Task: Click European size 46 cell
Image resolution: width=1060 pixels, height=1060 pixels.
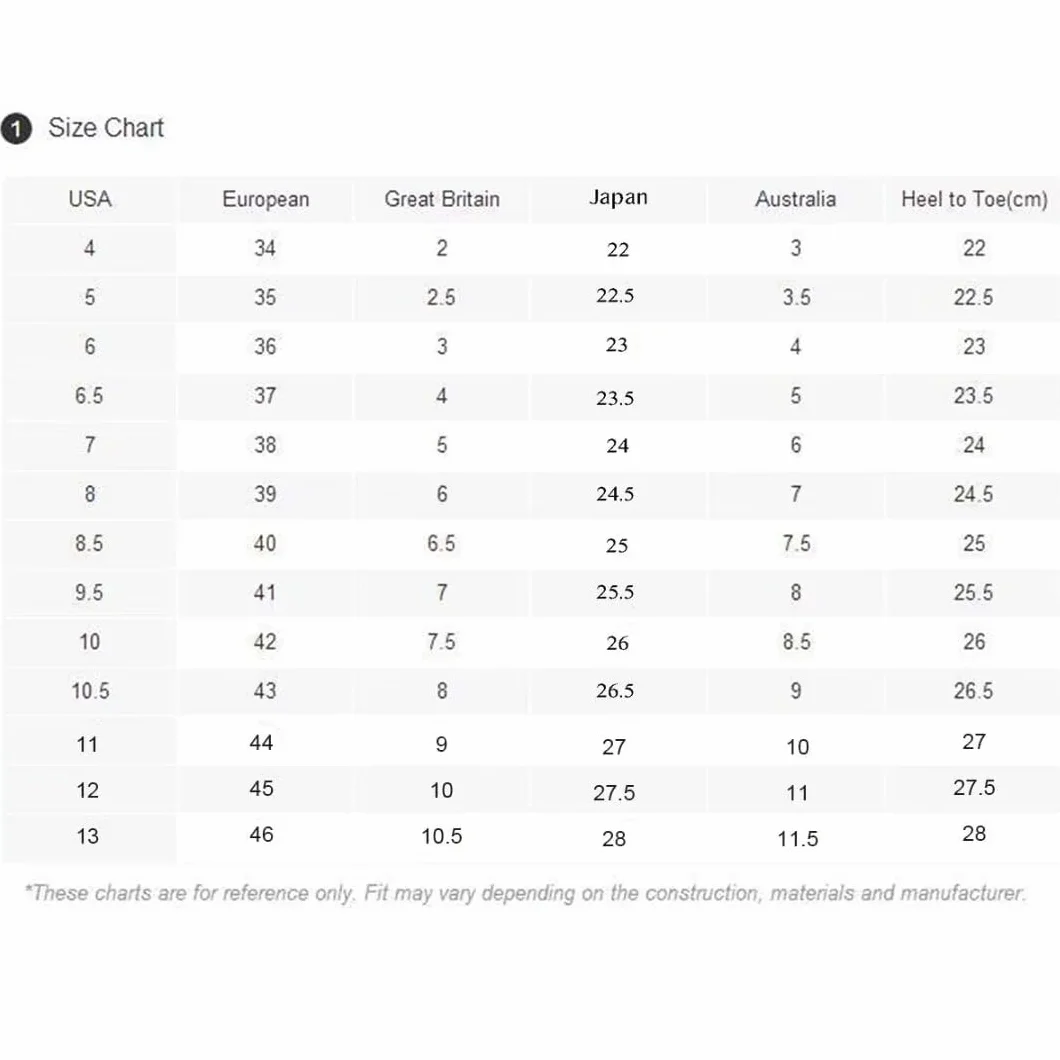Action: [x=262, y=834]
